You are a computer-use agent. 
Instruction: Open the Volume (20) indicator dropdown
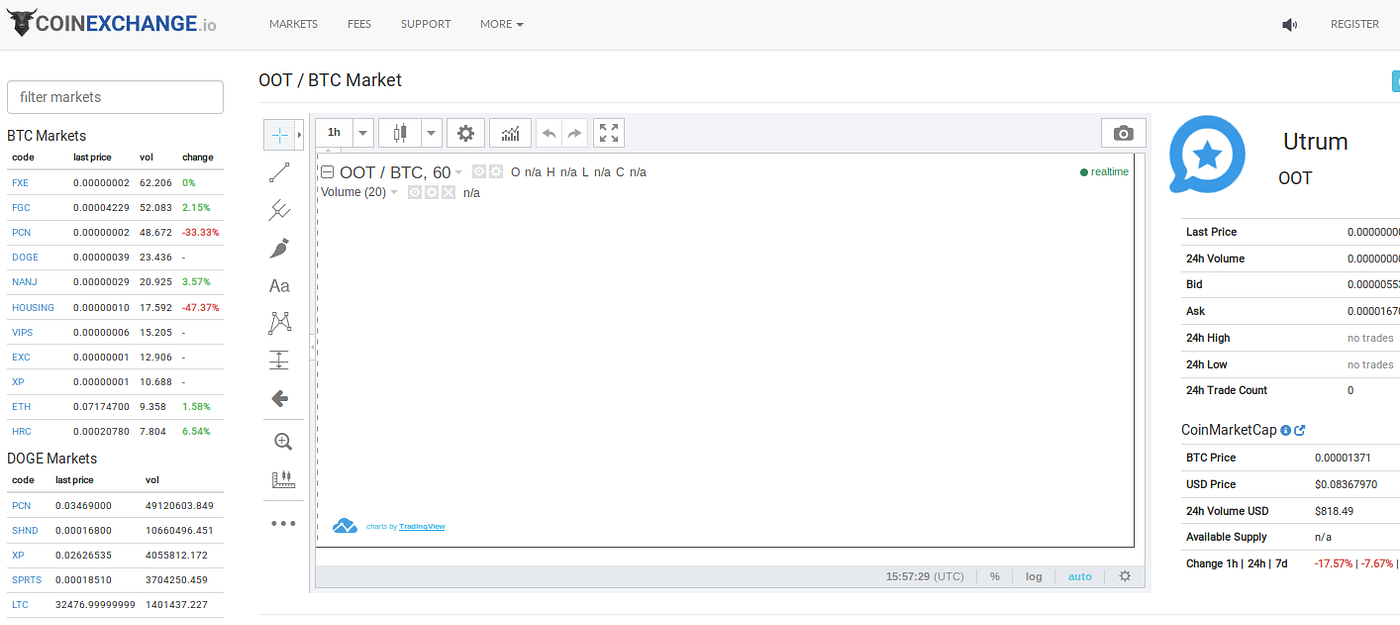pyautogui.click(x=394, y=192)
